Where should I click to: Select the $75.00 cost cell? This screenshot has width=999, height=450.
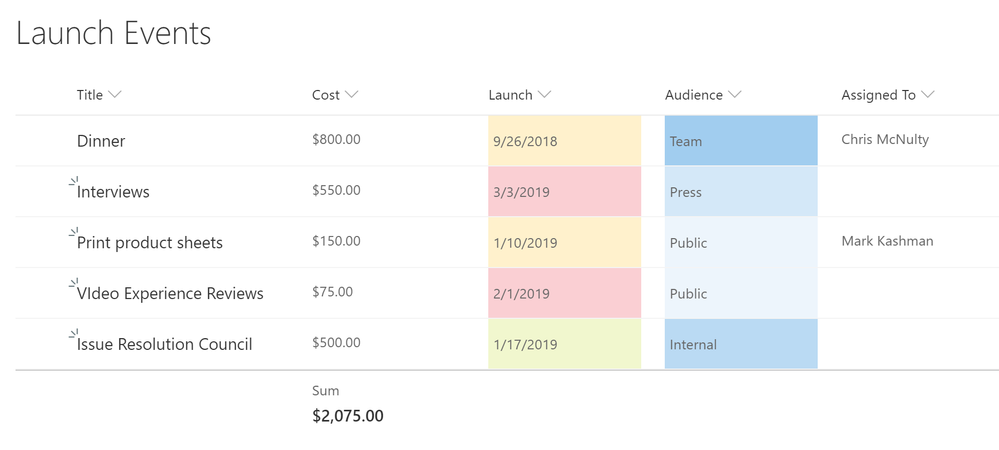coord(333,292)
